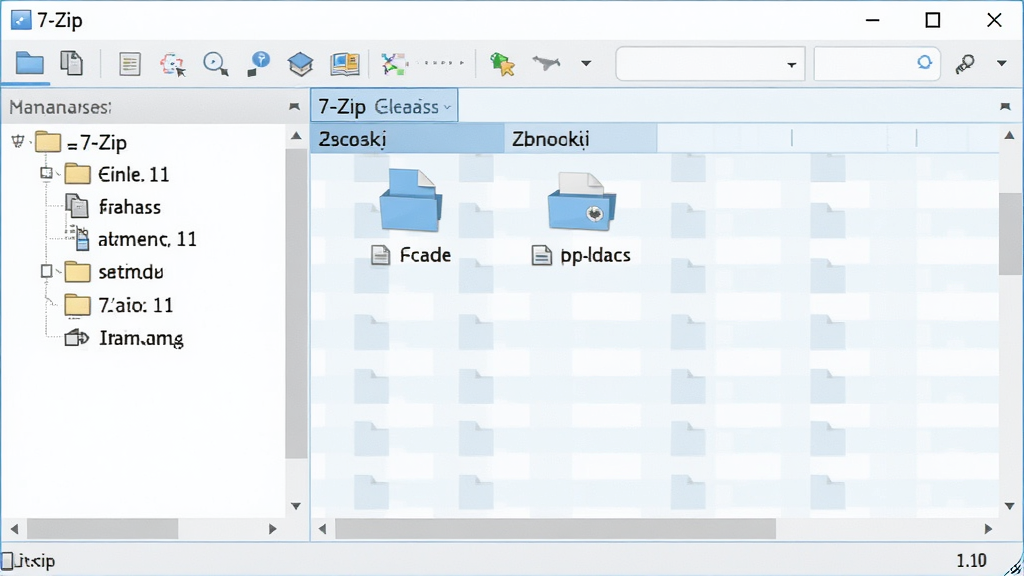Click the copy documents toolbar icon
Image resolution: width=1024 pixels, height=576 pixels.
pos(71,63)
